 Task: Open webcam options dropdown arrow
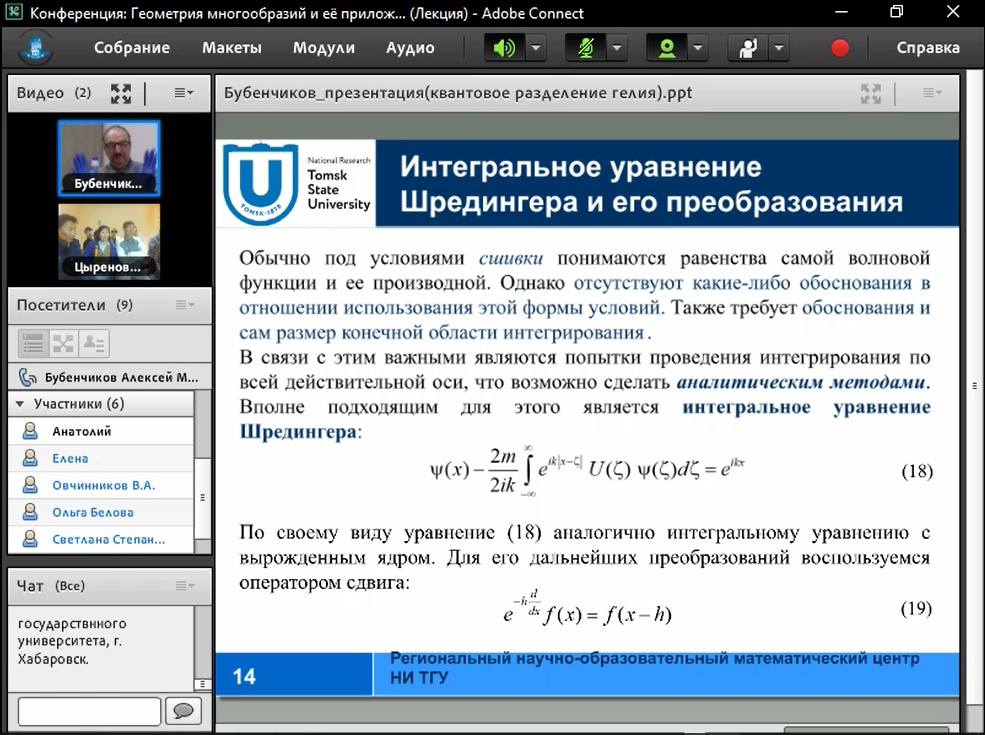(x=698, y=48)
